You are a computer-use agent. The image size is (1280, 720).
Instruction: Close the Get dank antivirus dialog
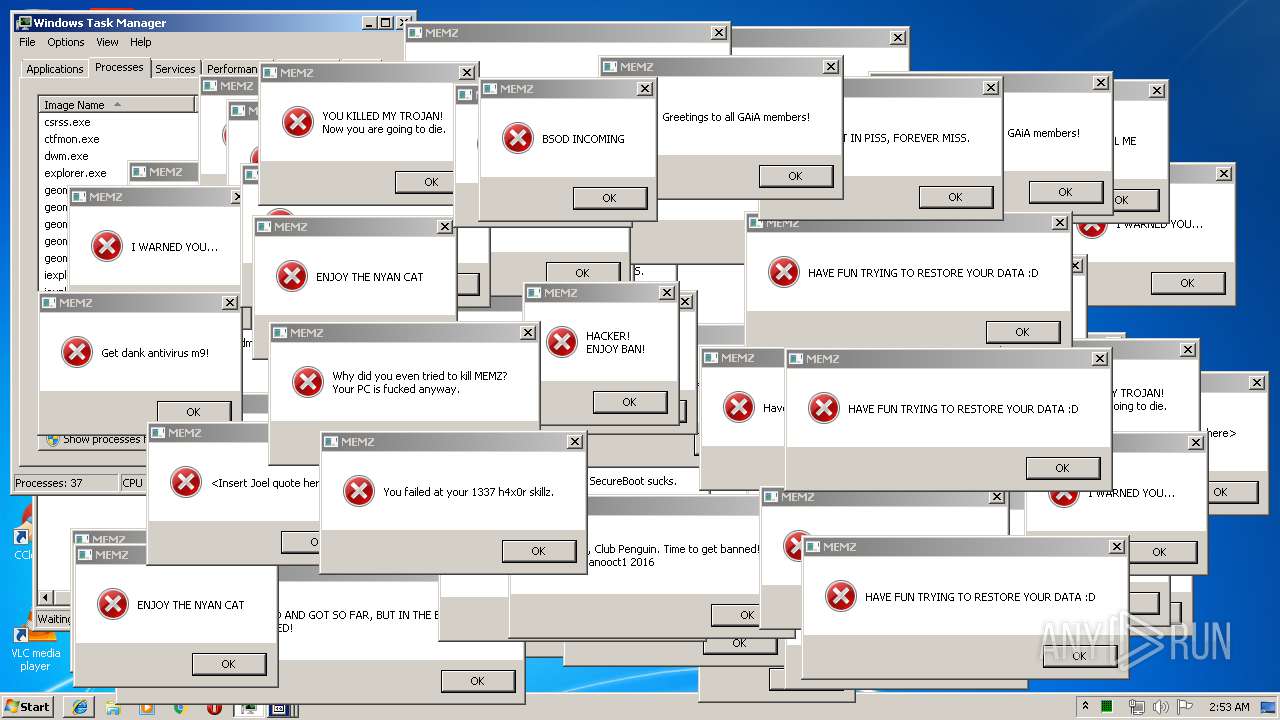point(229,303)
